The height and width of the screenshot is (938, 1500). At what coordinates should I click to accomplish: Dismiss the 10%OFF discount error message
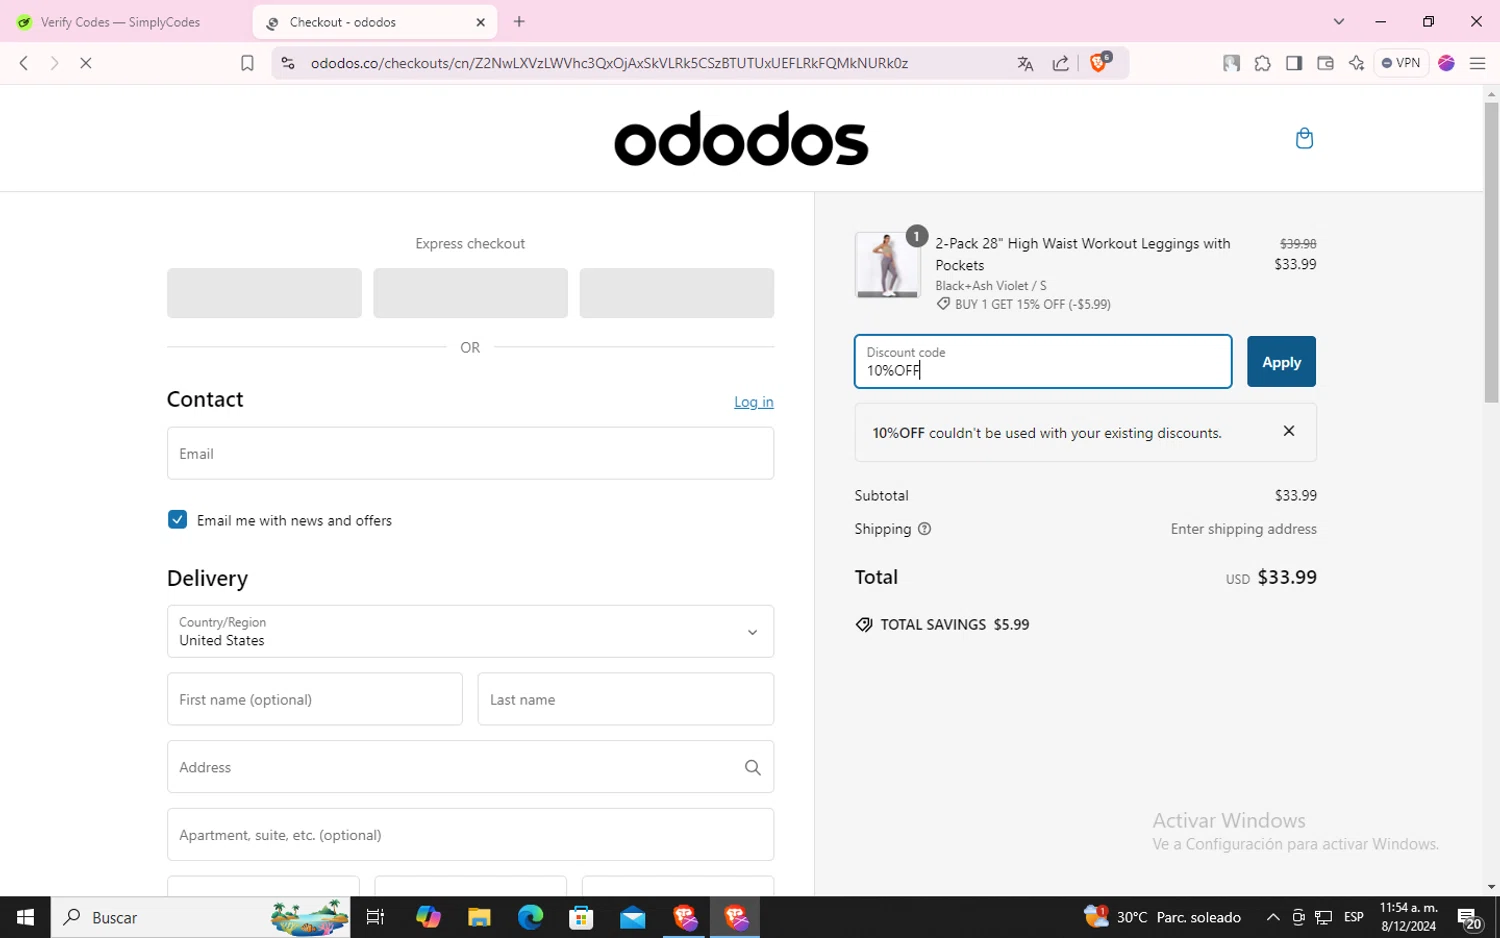tap(1289, 431)
